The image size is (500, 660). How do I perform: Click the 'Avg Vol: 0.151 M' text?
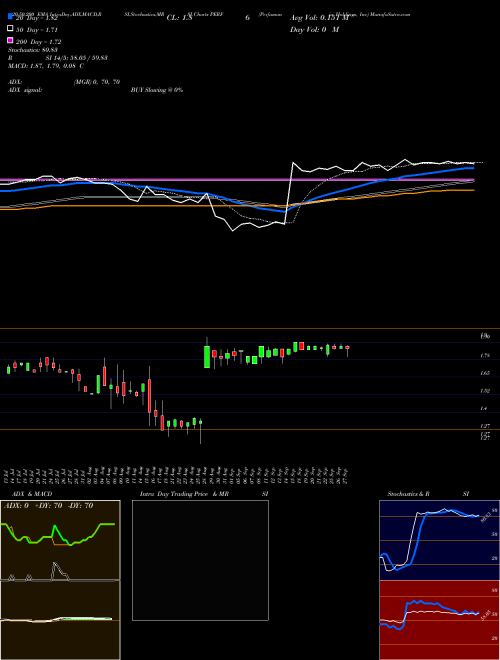click(x=319, y=18)
